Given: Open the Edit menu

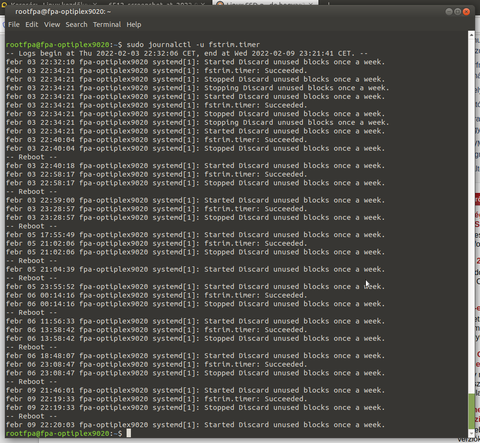Looking at the screenshot, I should coord(32,24).
